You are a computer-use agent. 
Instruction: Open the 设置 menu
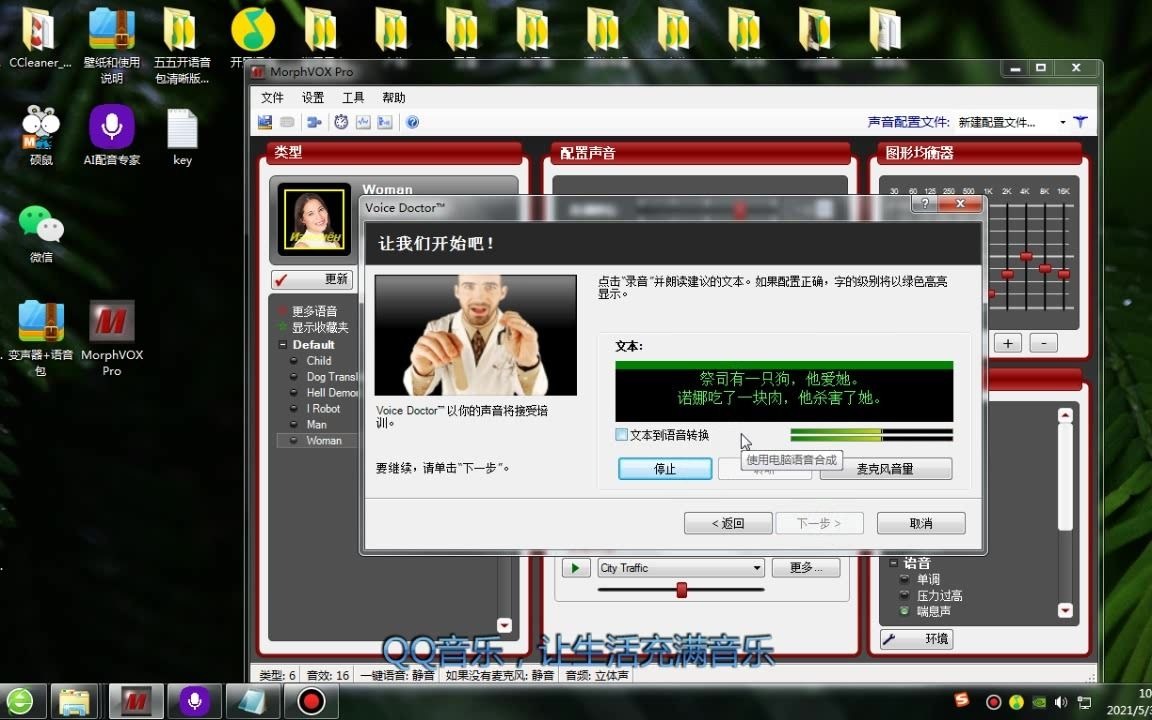[x=311, y=97]
